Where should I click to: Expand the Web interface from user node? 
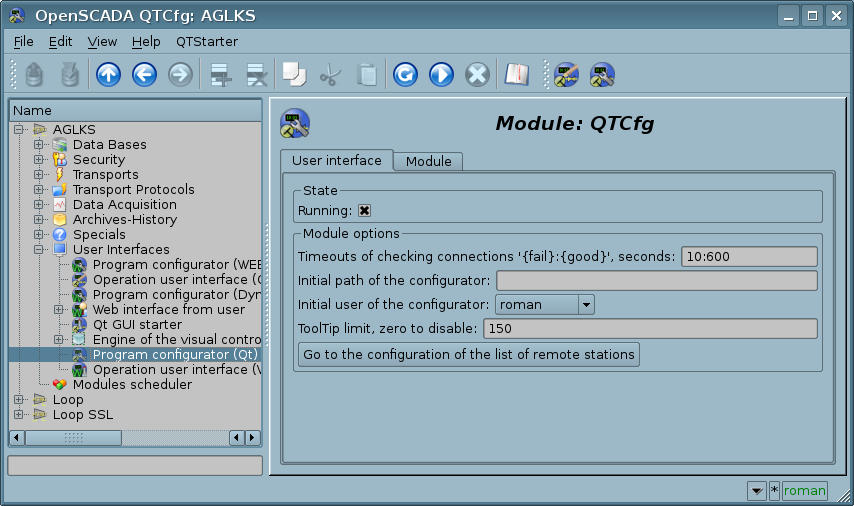[58, 309]
